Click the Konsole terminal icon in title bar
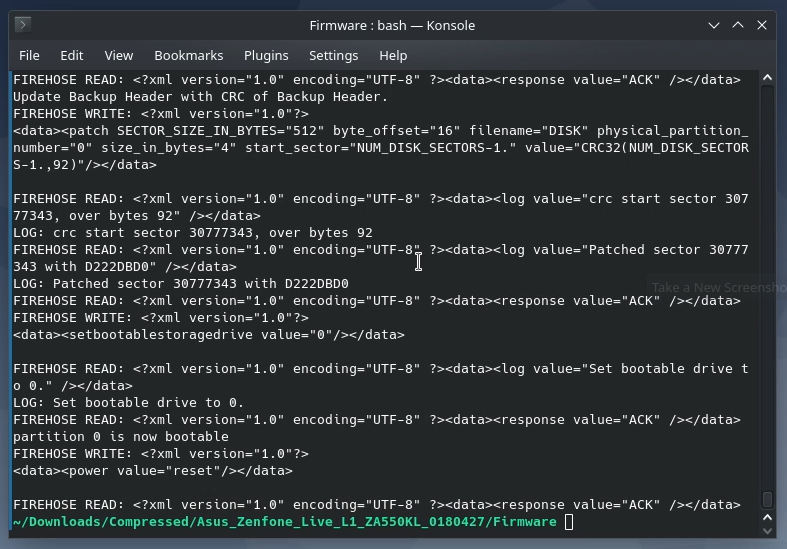This screenshot has width=787, height=549. coord(23,25)
